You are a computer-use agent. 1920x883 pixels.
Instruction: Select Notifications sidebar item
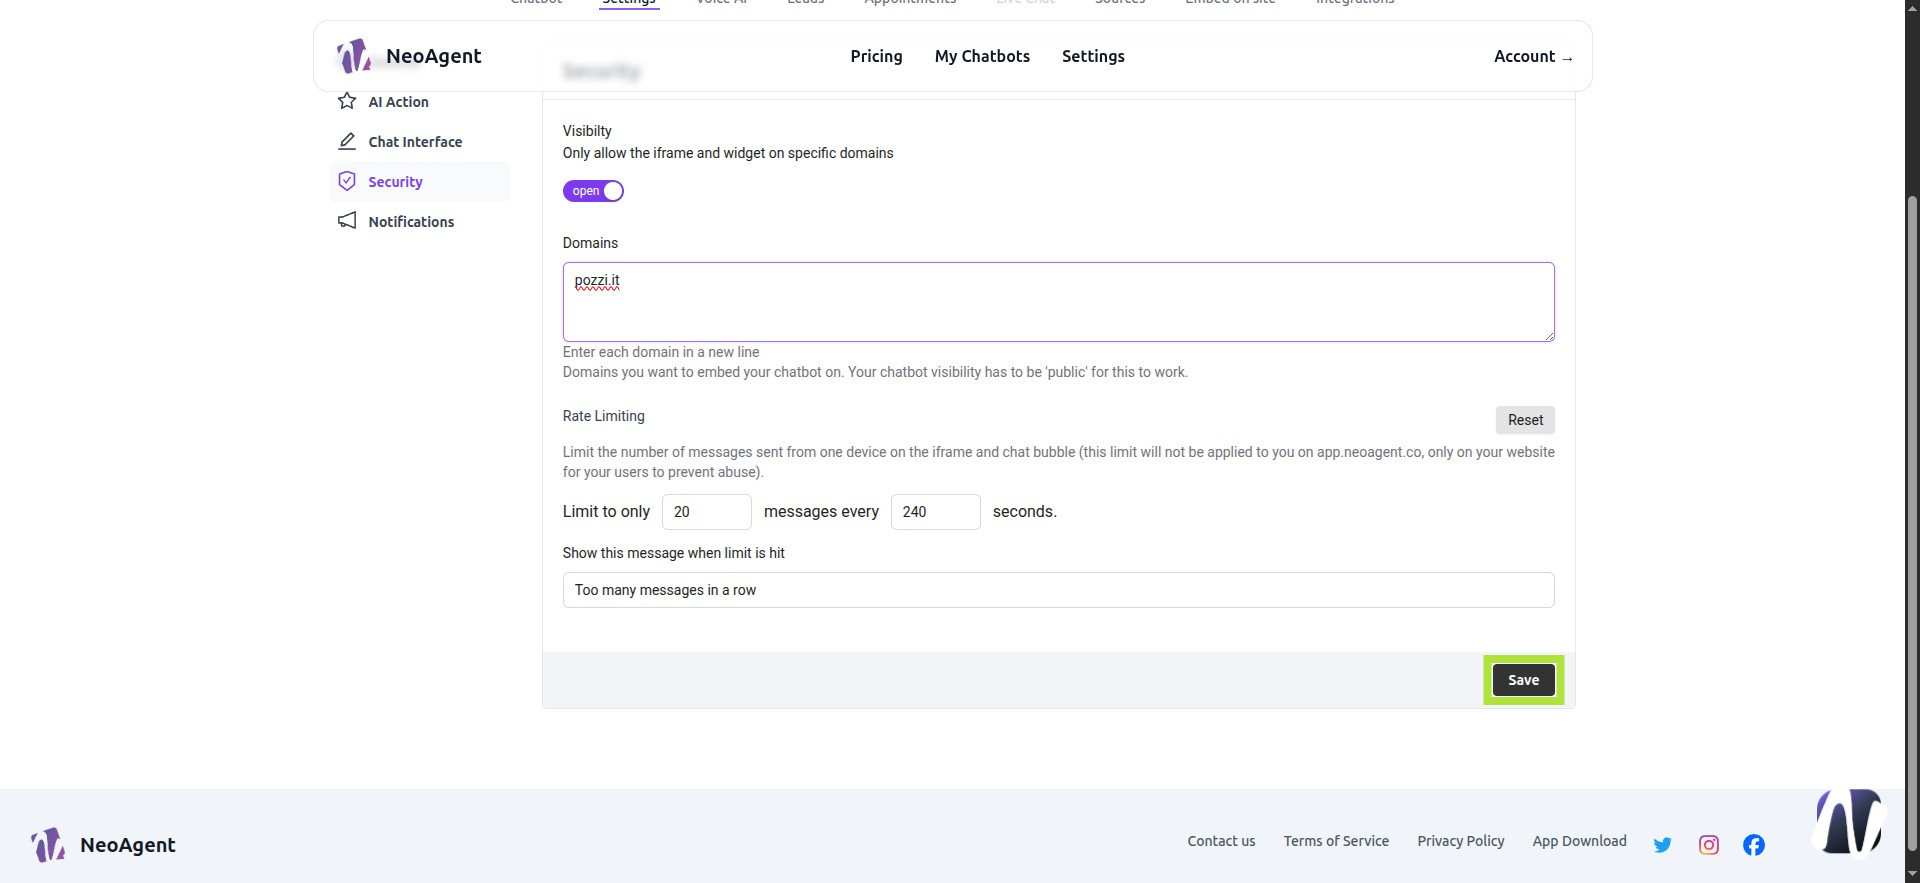click(420, 222)
